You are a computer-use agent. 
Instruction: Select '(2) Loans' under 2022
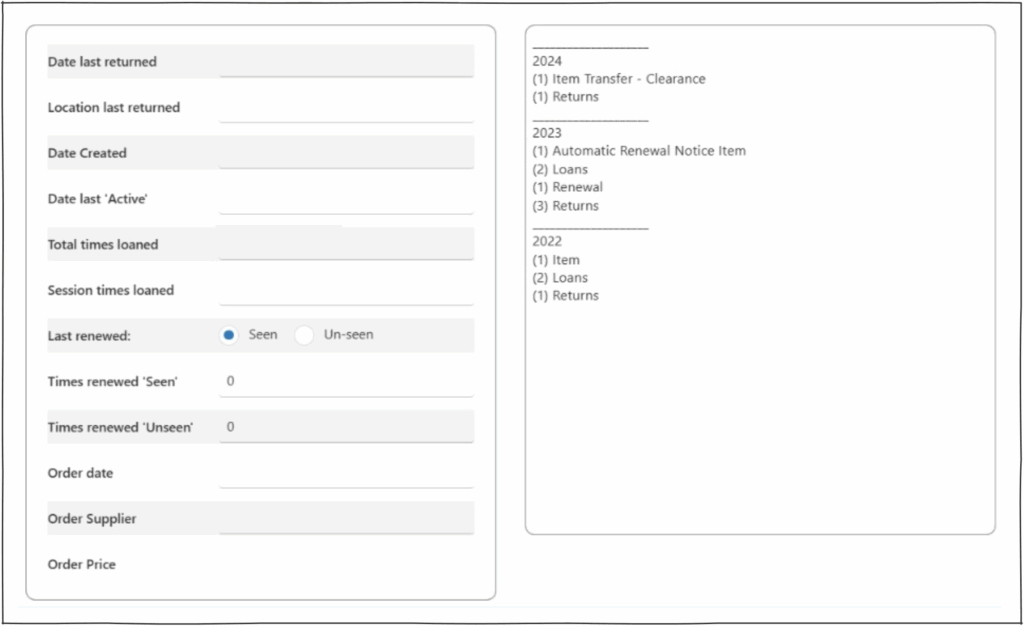click(560, 278)
